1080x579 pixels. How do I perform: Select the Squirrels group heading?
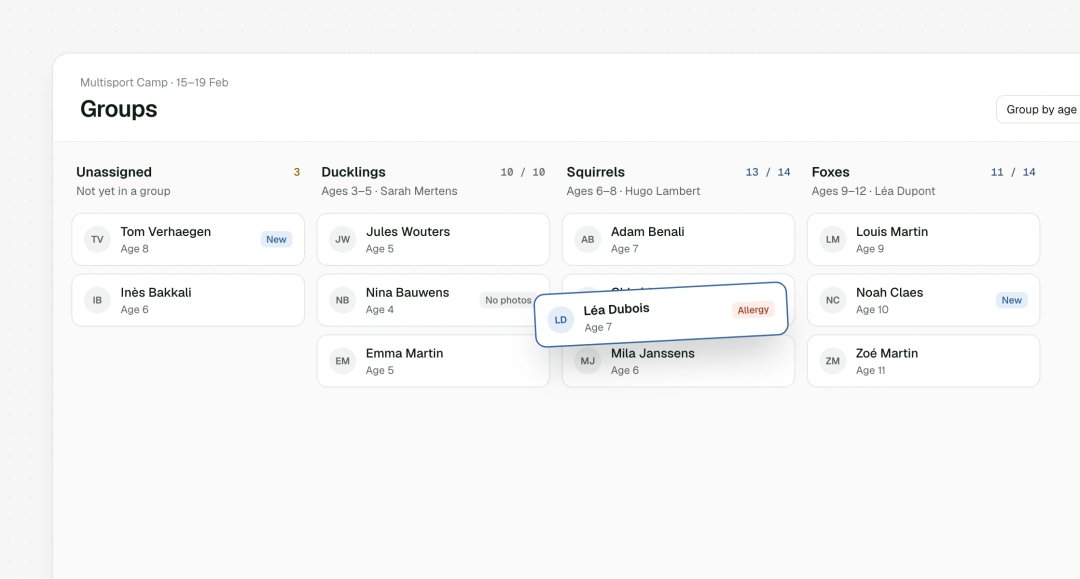596,172
